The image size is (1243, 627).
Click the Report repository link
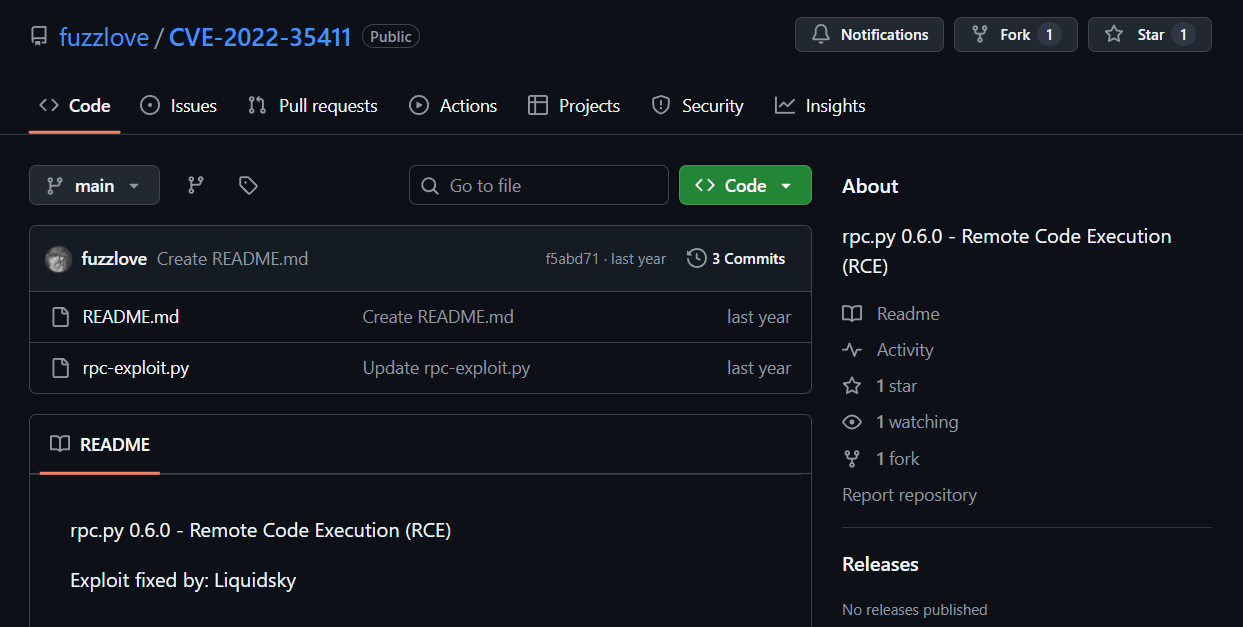tap(909, 495)
